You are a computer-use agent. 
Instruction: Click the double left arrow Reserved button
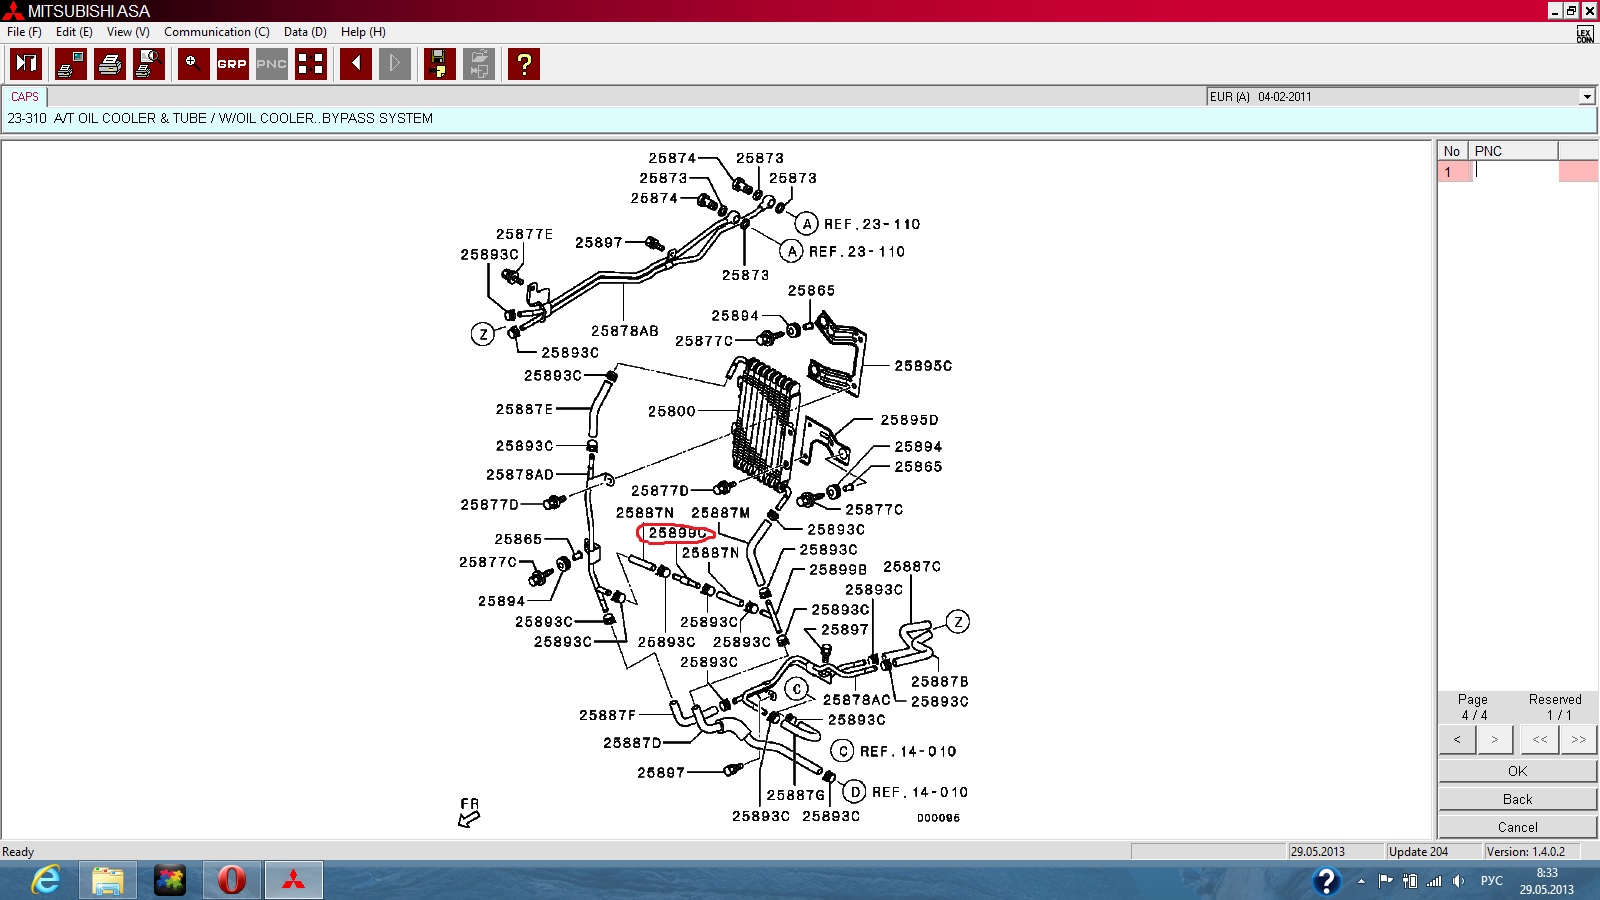click(1540, 740)
